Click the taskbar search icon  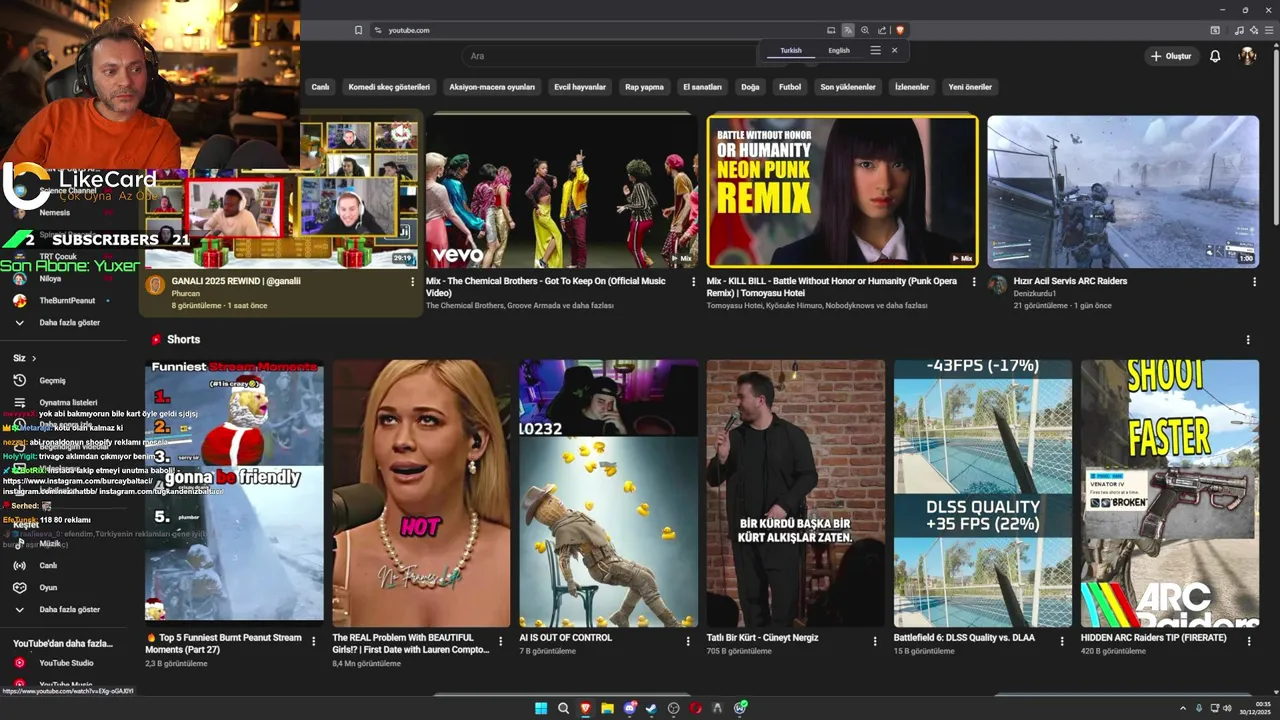(563, 708)
